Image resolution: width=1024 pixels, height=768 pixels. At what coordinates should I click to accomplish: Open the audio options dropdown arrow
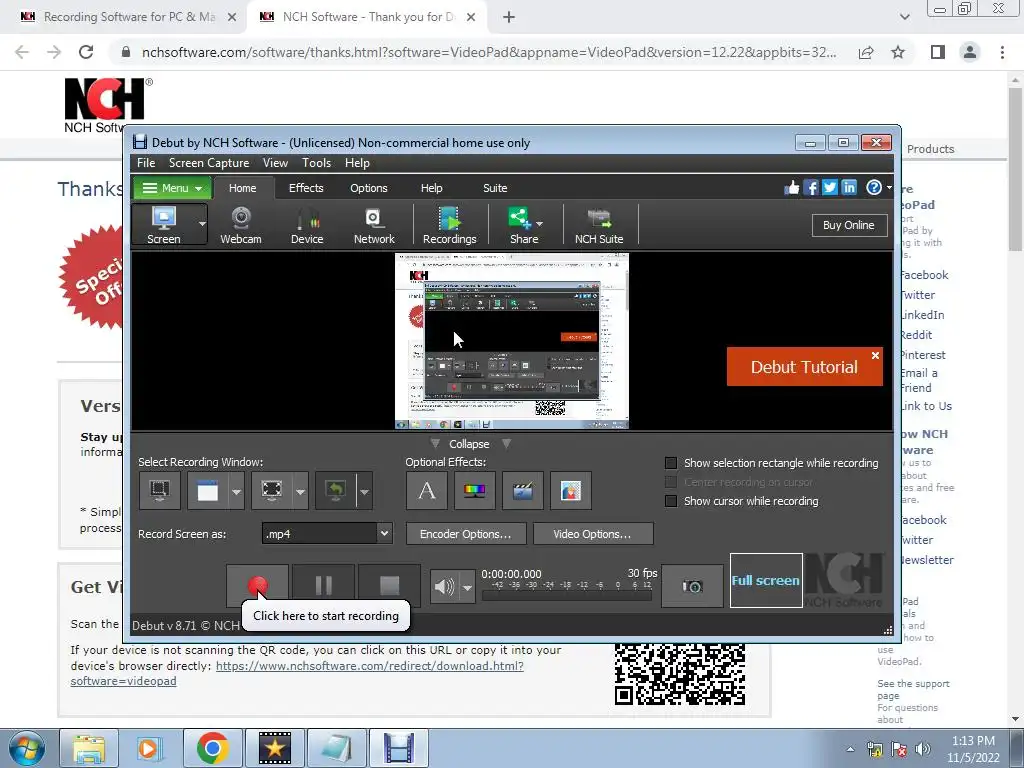[468, 587]
